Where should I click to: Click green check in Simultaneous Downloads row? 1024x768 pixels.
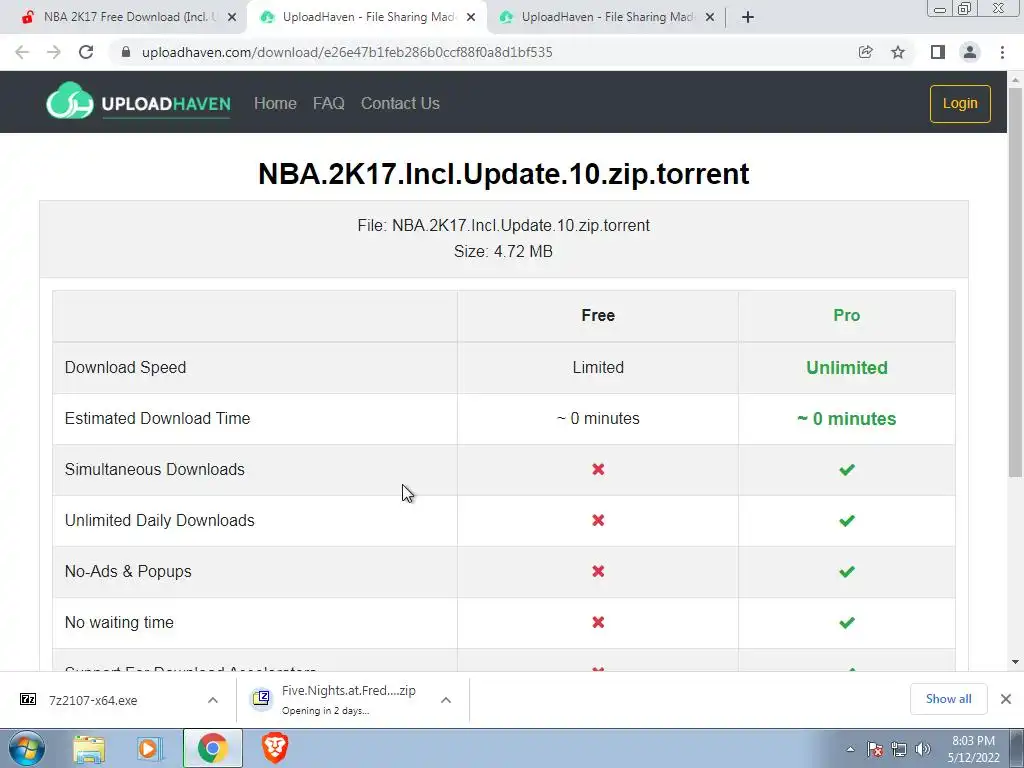[846, 470]
